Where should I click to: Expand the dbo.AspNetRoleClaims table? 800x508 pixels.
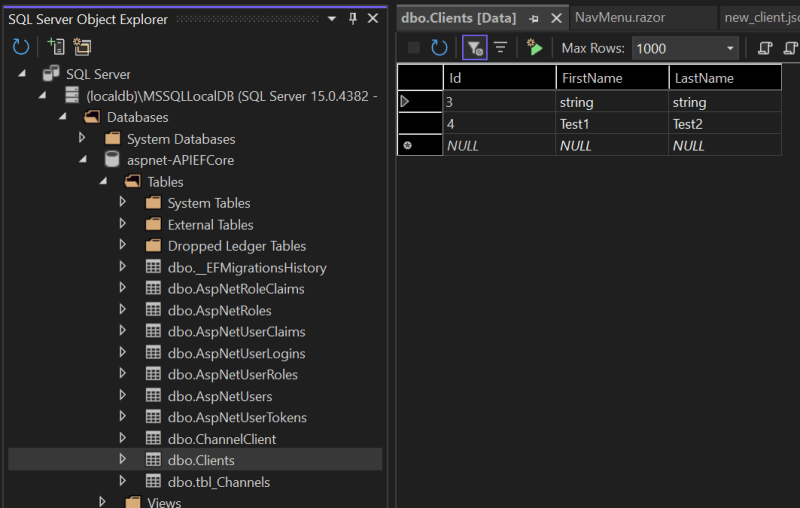pos(122,288)
